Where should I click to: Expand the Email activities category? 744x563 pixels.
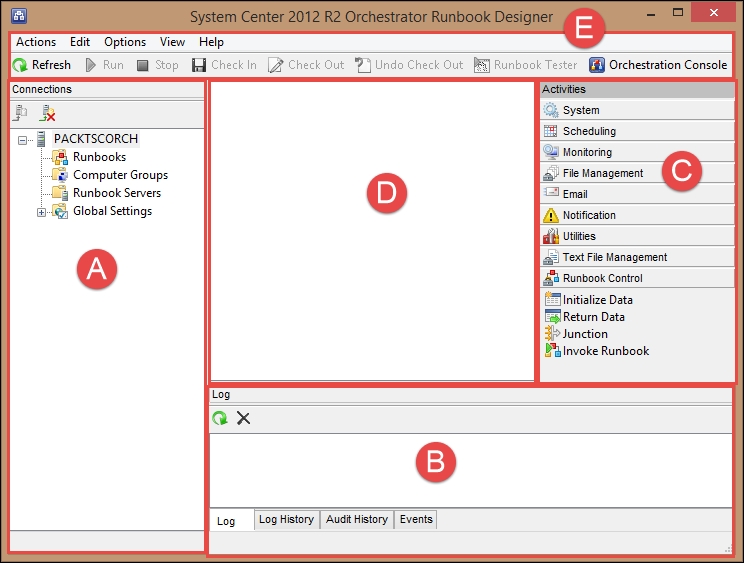coord(637,194)
